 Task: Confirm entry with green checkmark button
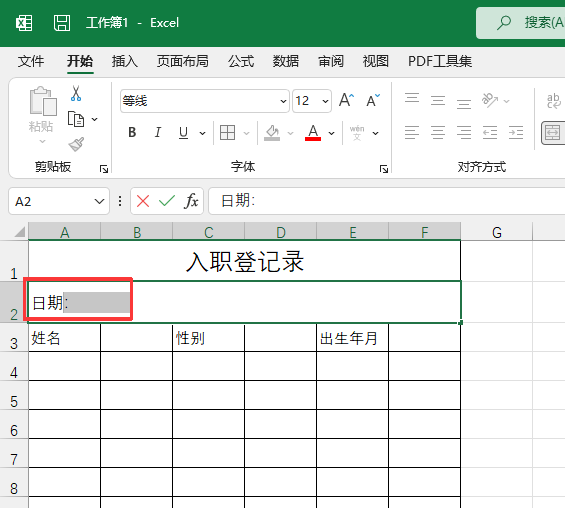pos(166,201)
